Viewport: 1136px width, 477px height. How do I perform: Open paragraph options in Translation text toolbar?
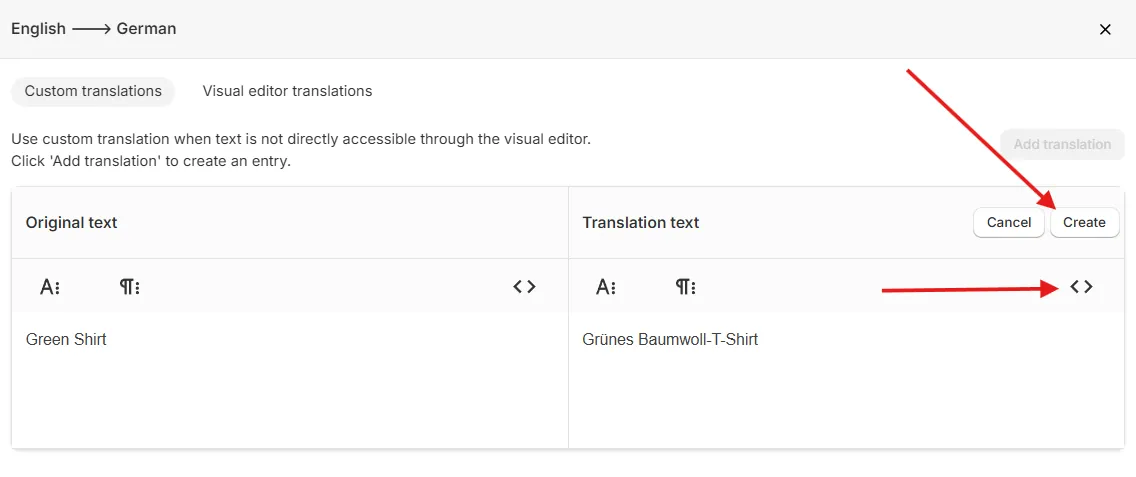686,287
